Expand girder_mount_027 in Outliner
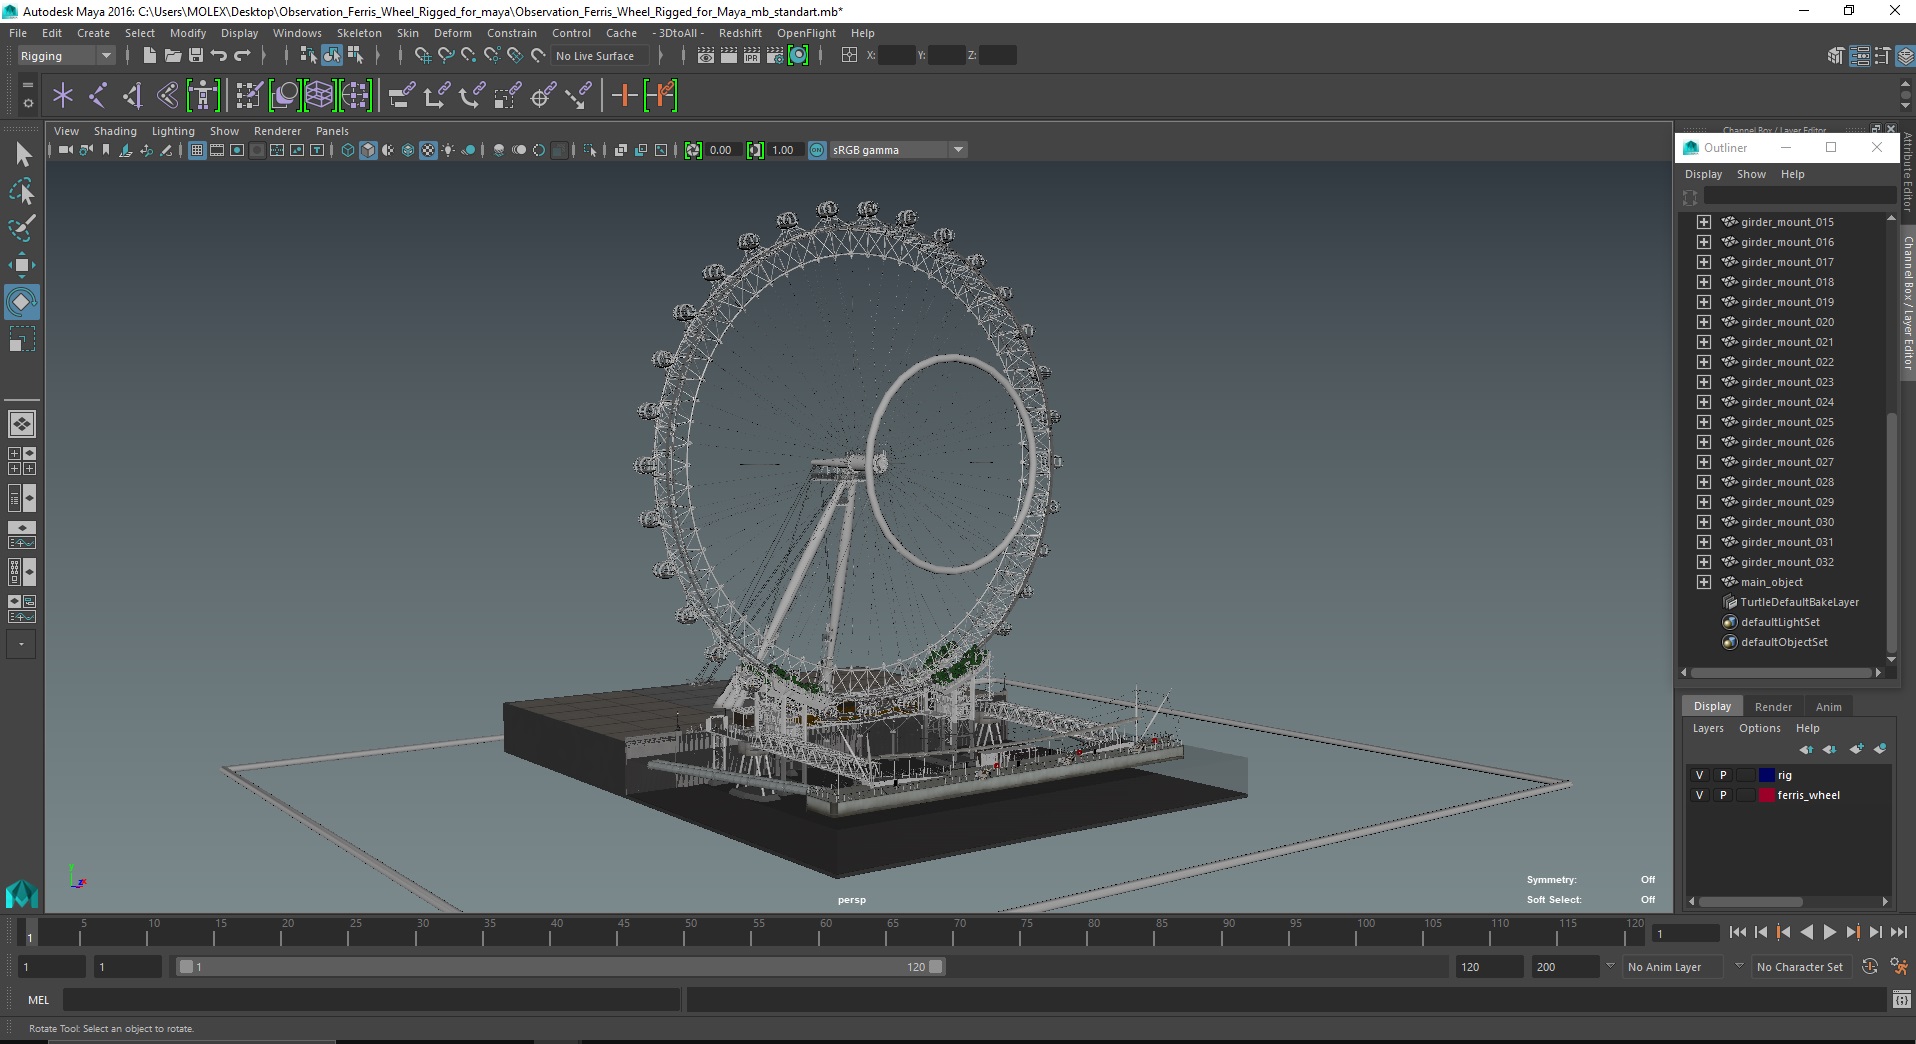 1704,462
